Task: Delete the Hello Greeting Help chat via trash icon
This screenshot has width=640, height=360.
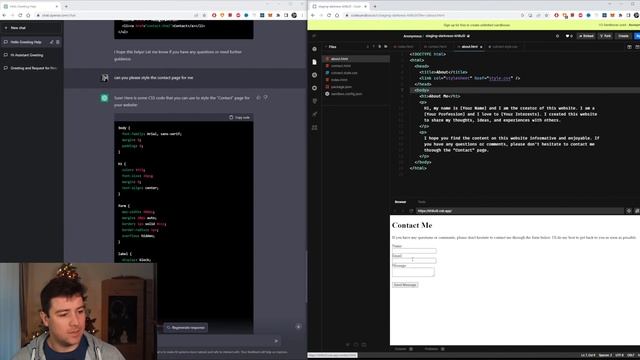Action: (x=58, y=42)
